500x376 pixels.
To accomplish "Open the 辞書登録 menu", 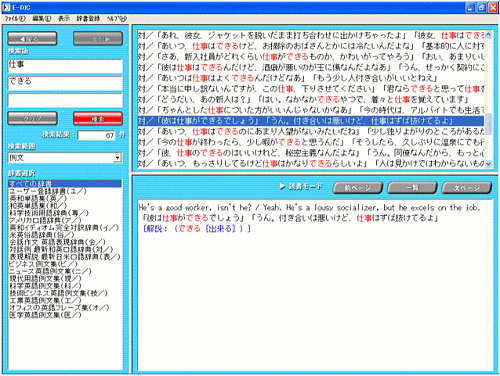I will coord(88,19).
